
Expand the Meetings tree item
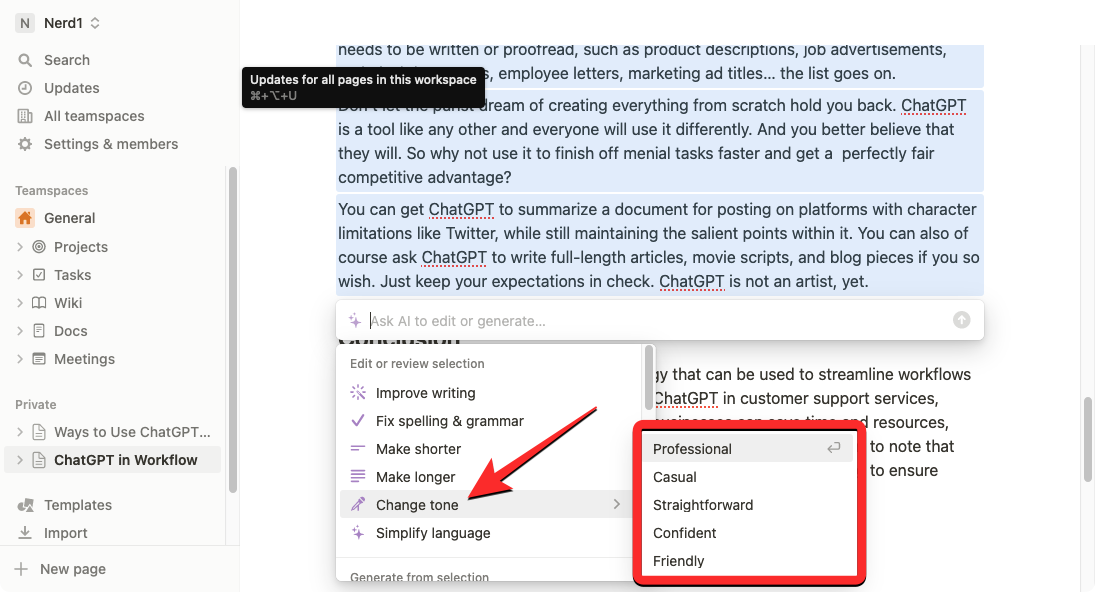point(20,358)
